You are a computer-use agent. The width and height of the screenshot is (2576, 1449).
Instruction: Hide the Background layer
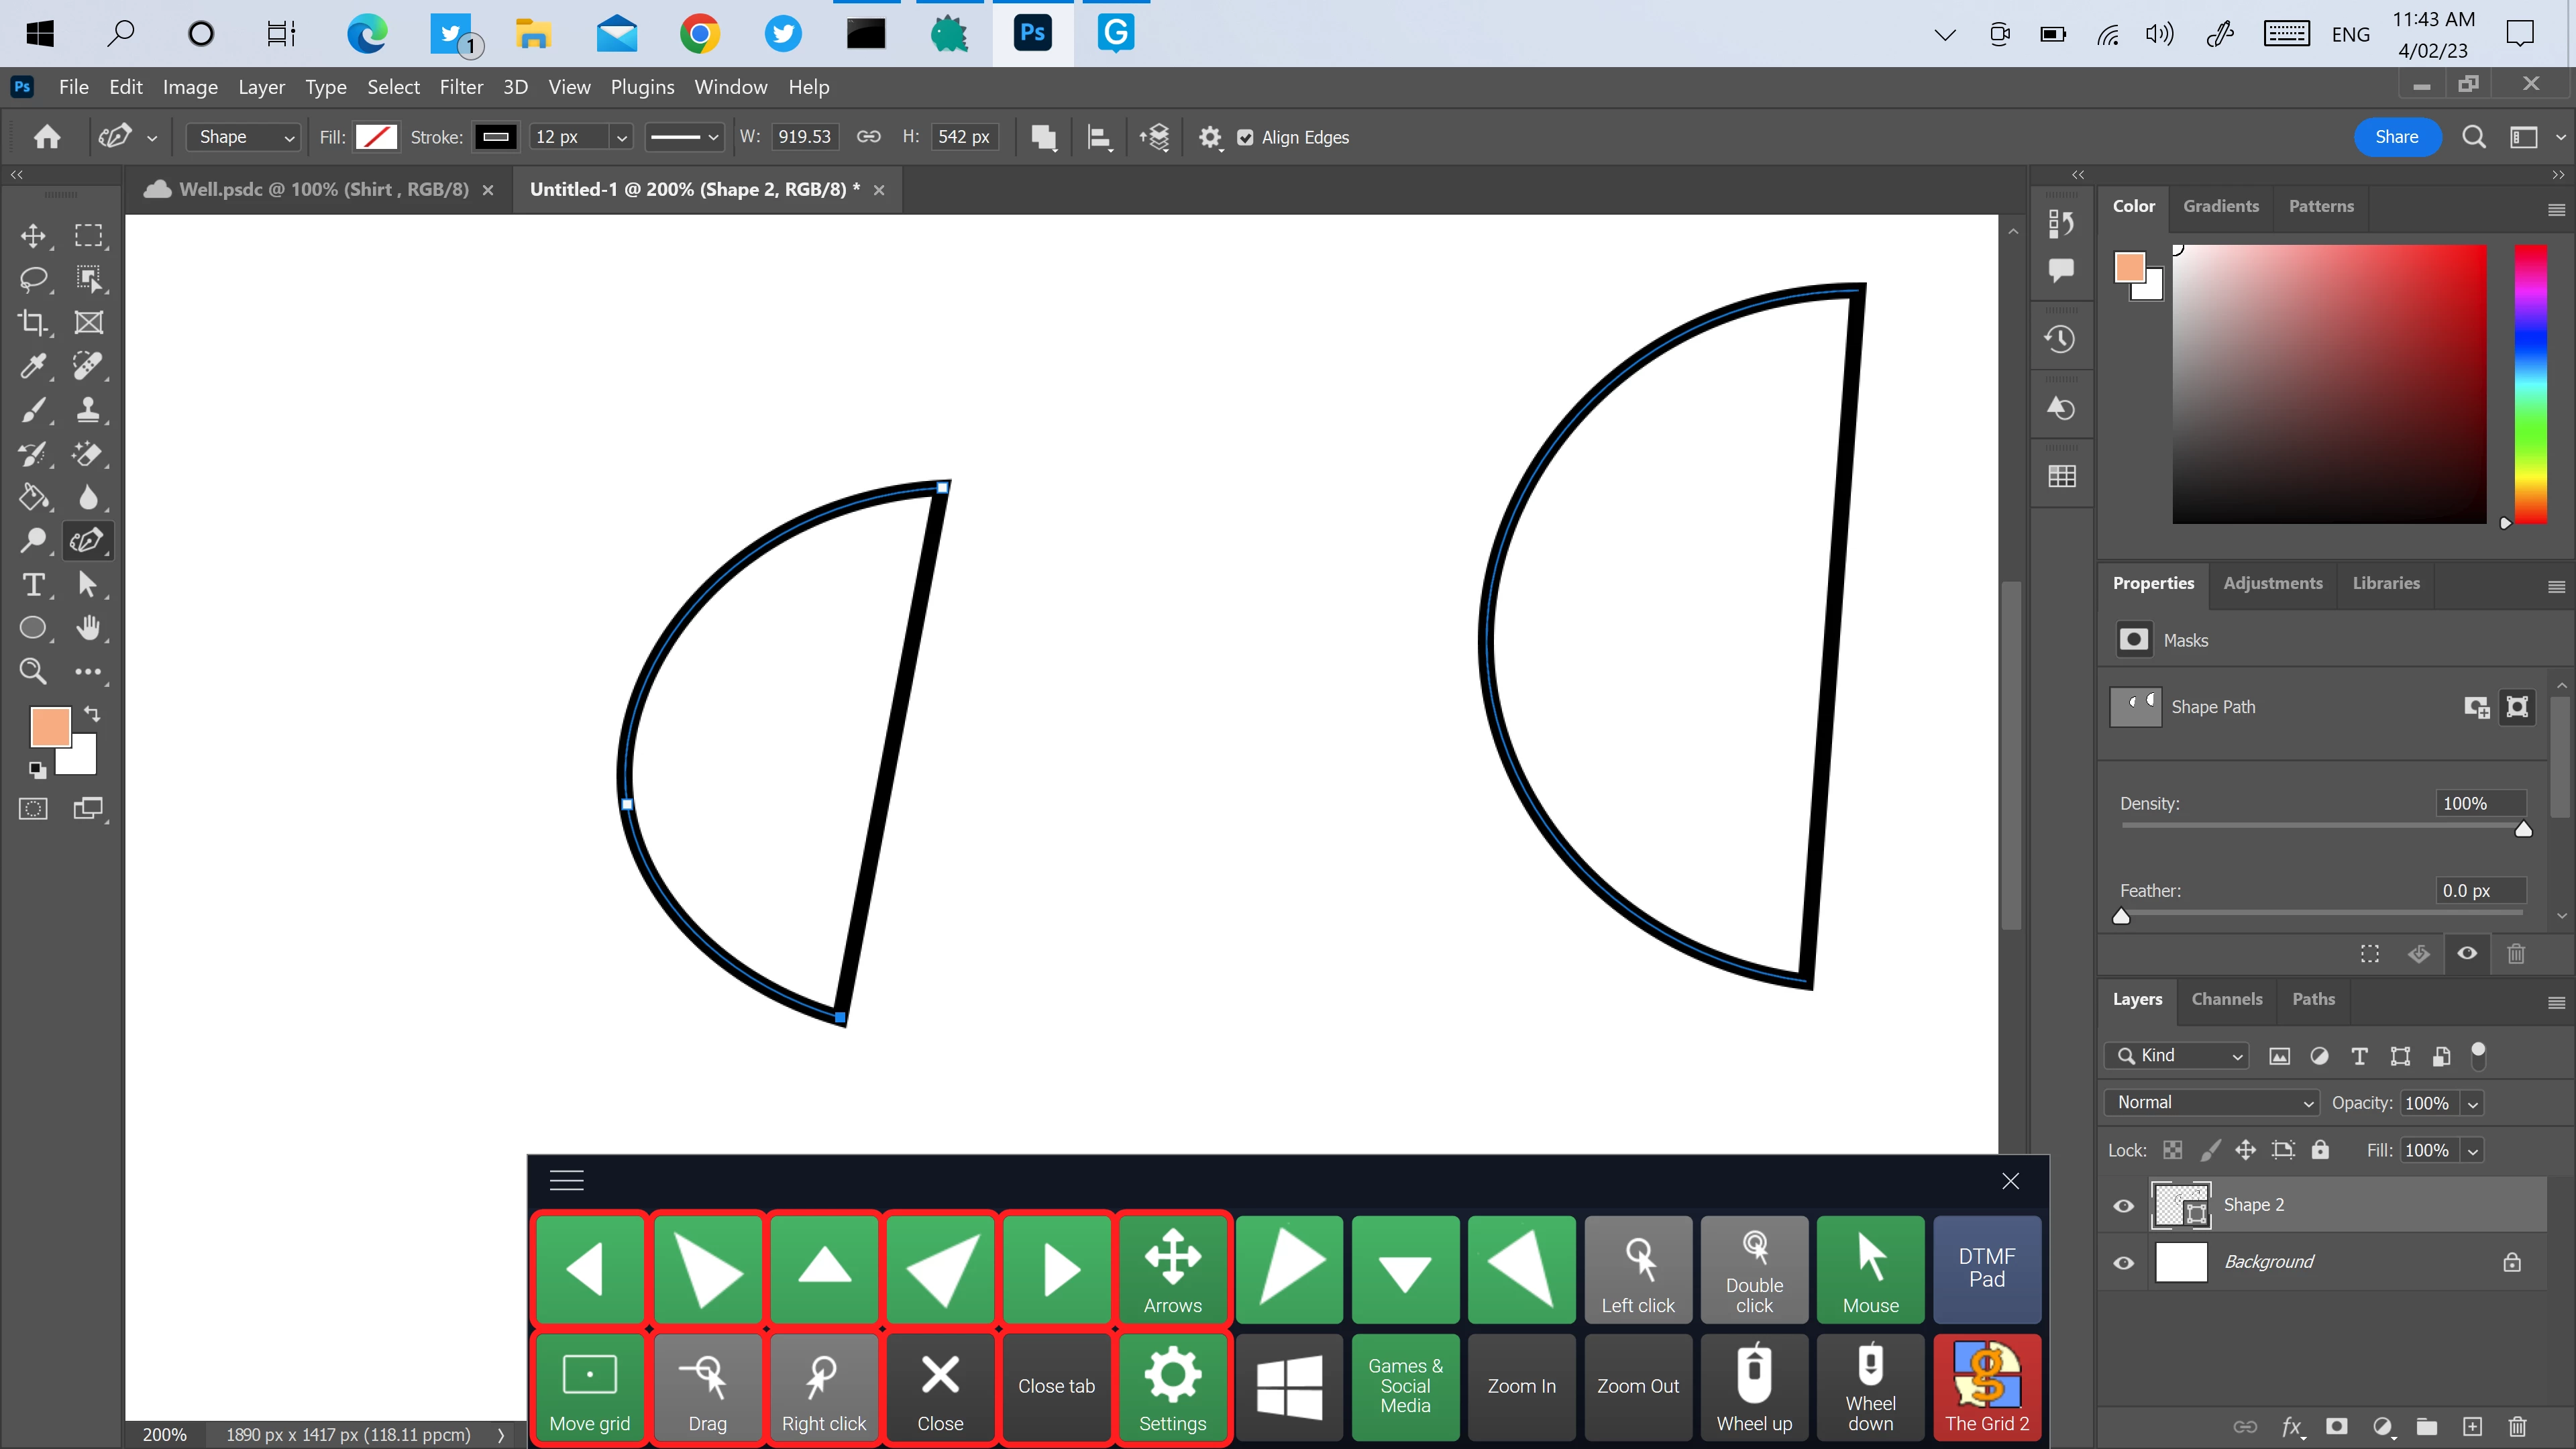pyautogui.click(x=2124, y=1263)
